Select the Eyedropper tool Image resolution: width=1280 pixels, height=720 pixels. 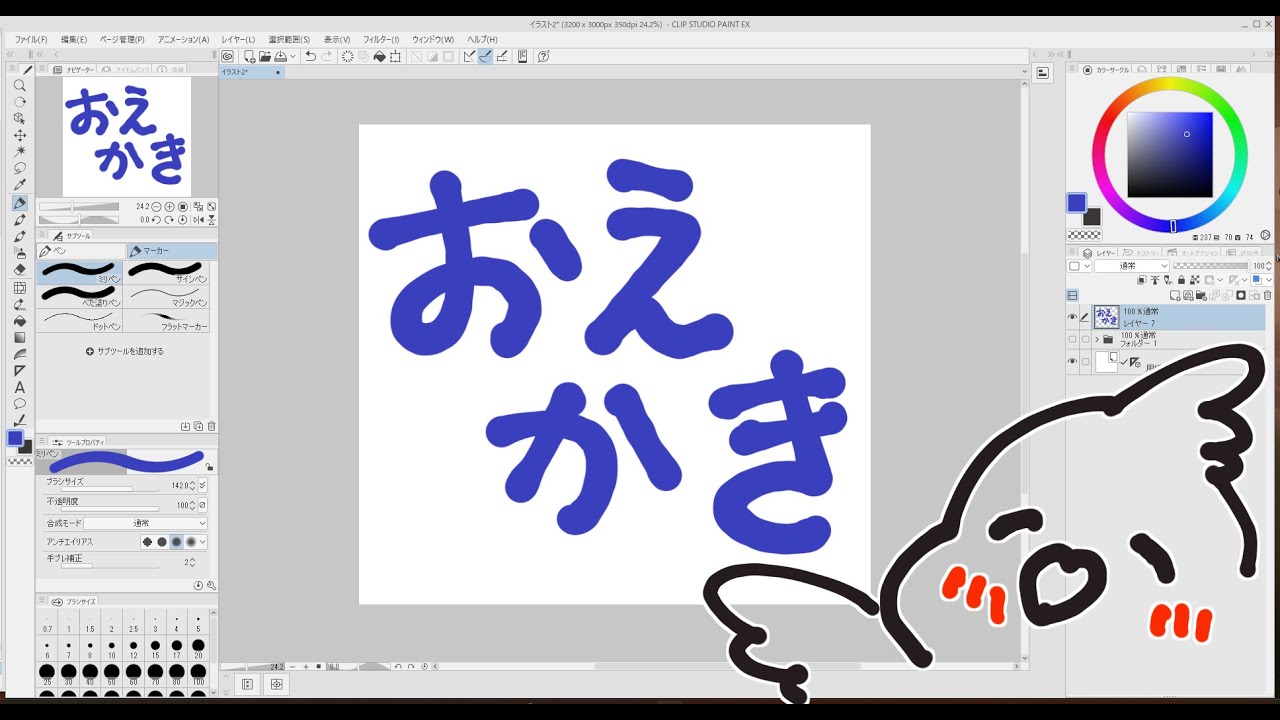click(19, 185)
